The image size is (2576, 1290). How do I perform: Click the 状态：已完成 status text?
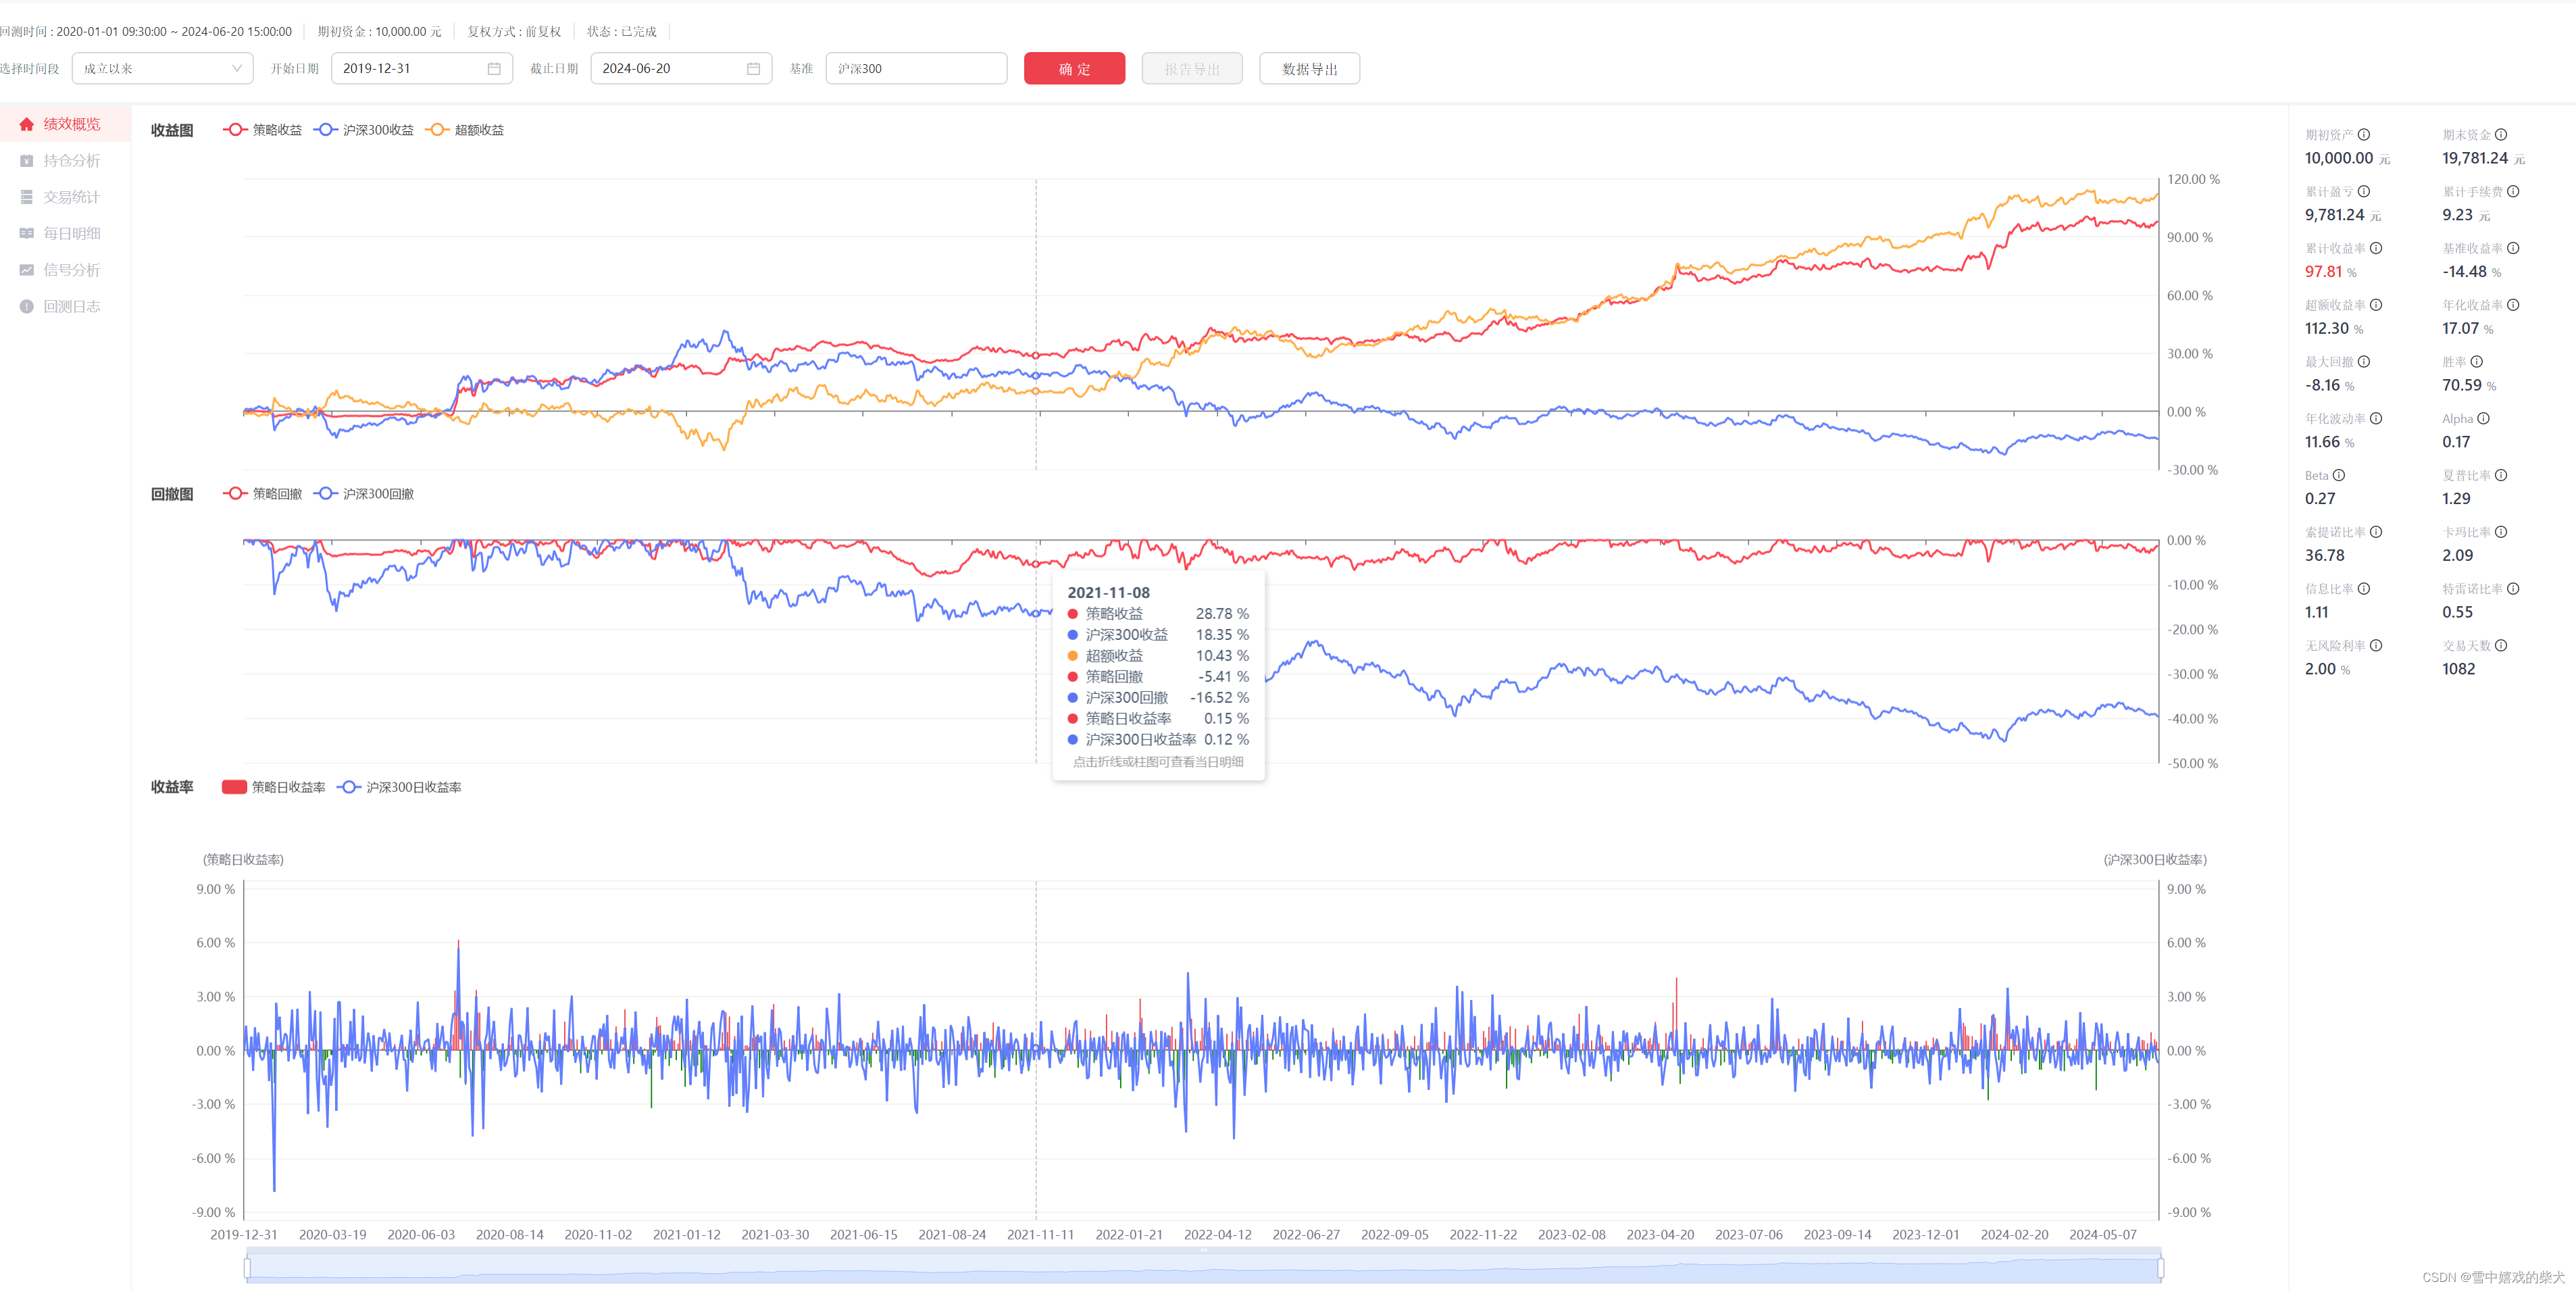coord(622,31)
